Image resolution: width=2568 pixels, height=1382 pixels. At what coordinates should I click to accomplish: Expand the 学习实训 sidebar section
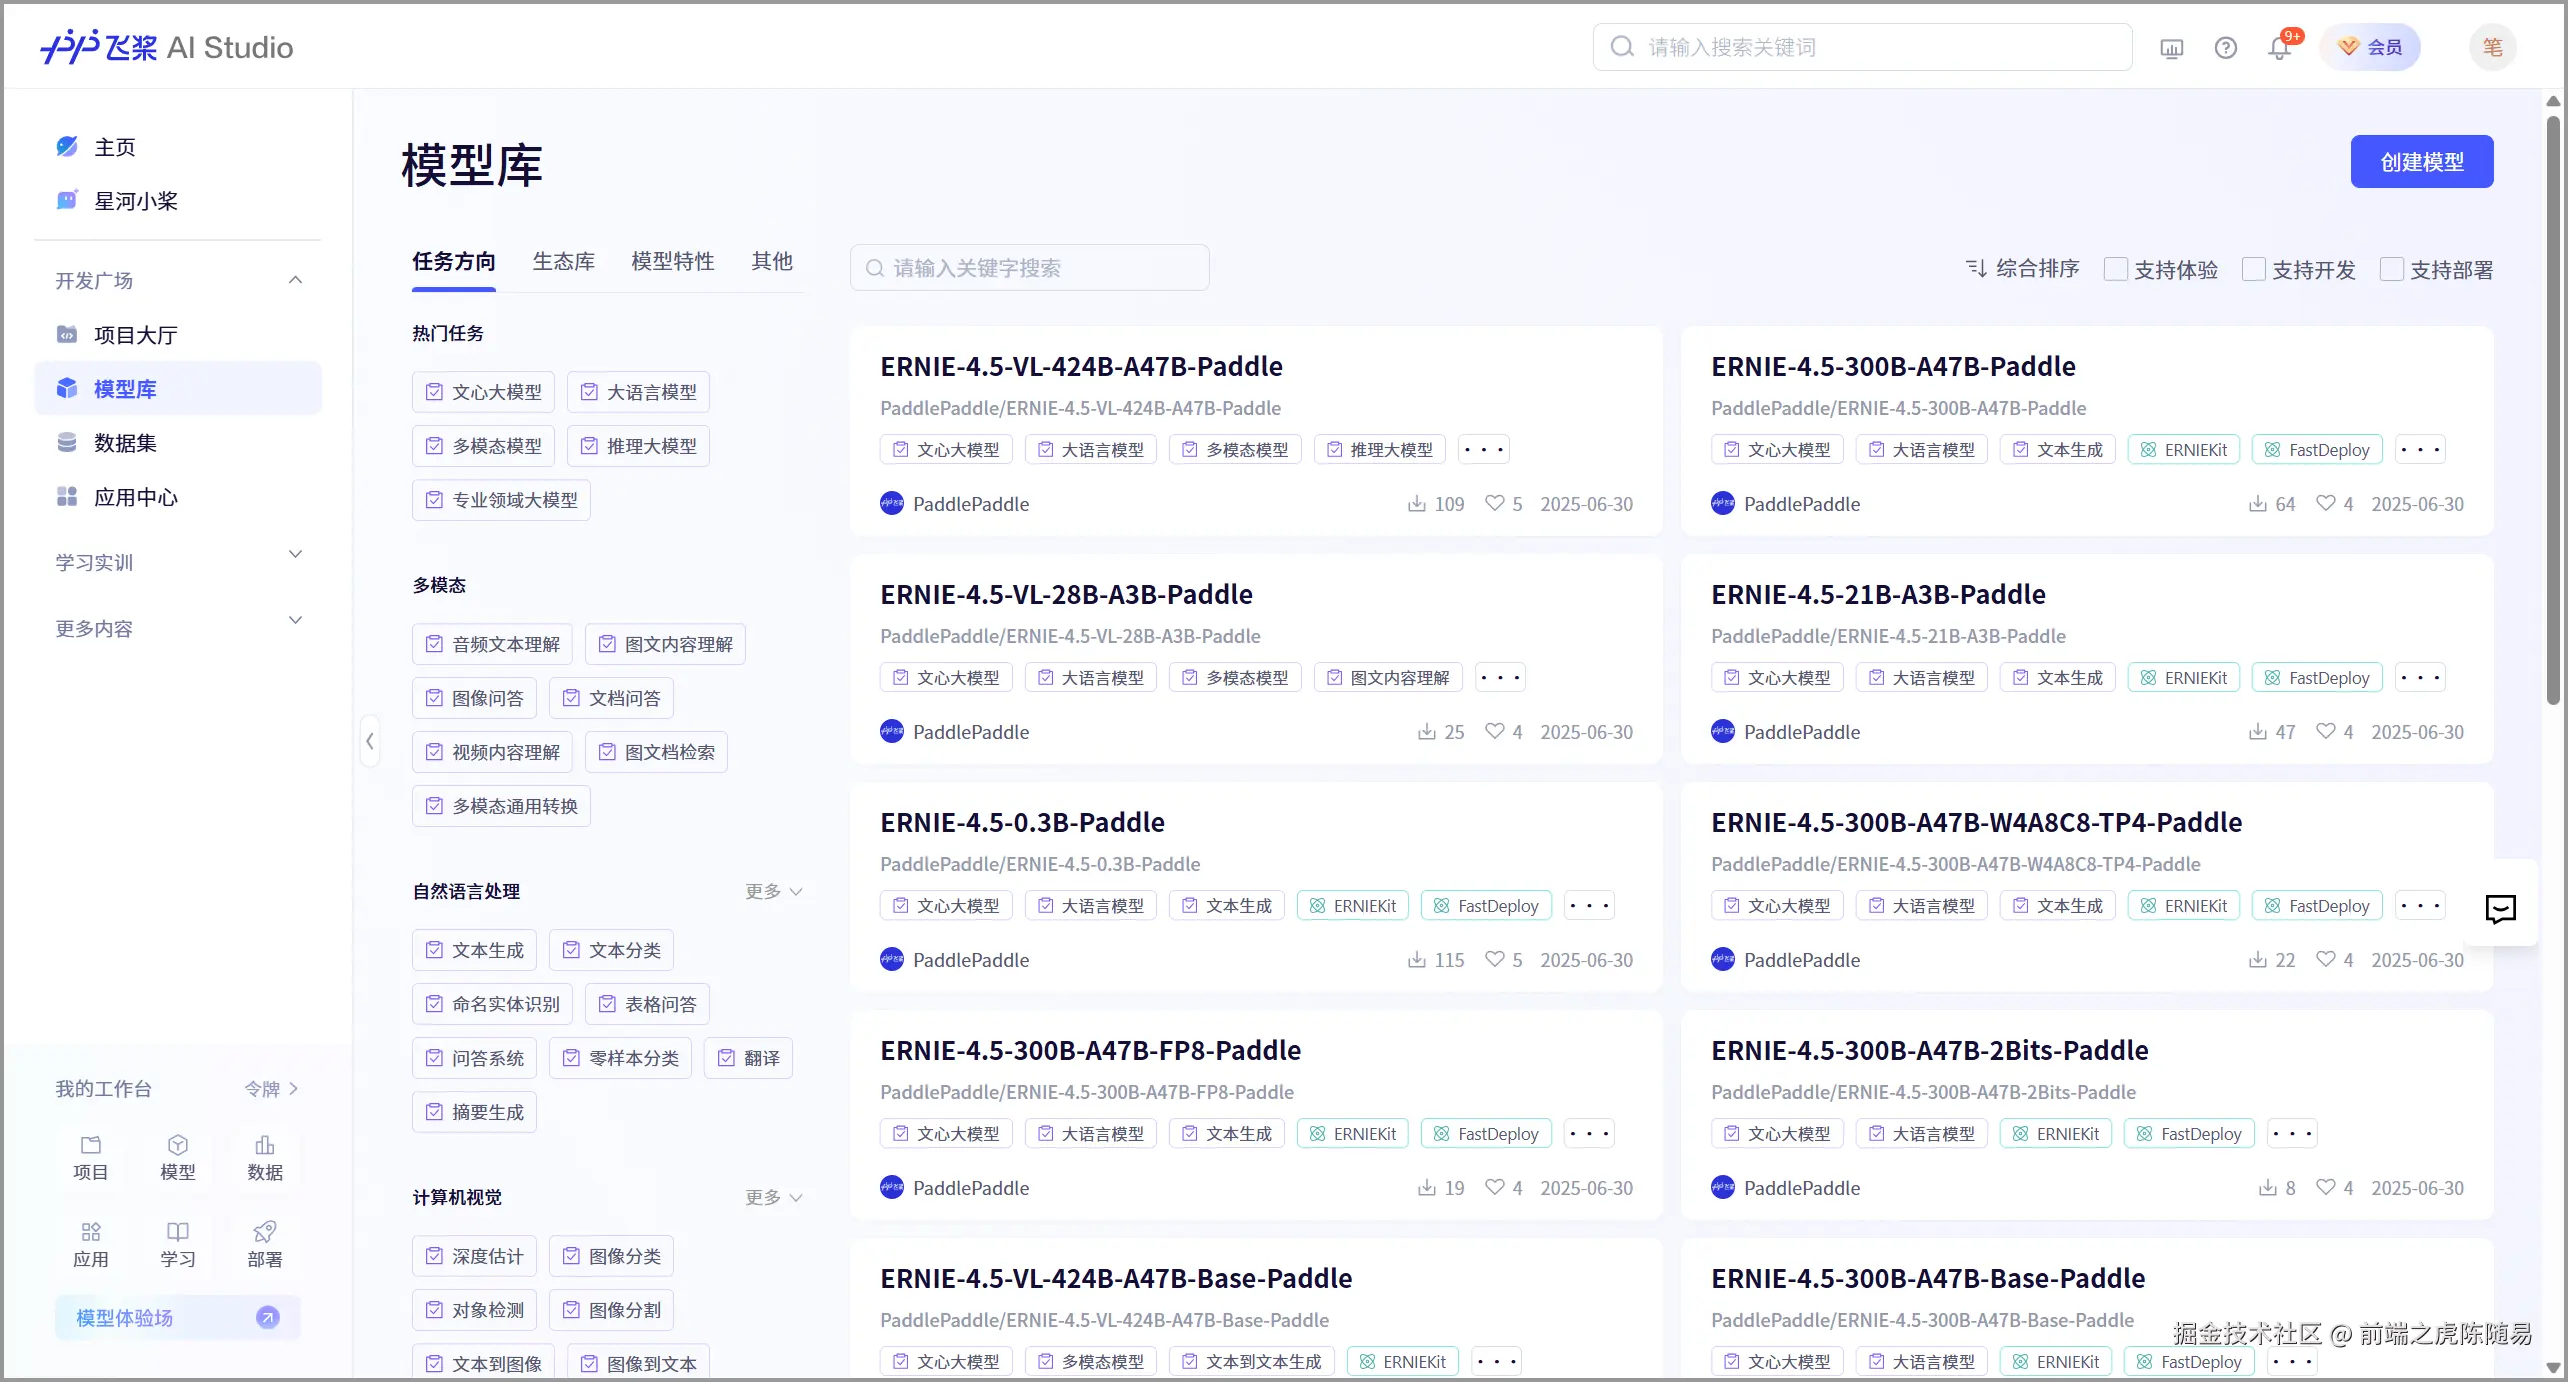pyautogui.click(x=295, y=555)
